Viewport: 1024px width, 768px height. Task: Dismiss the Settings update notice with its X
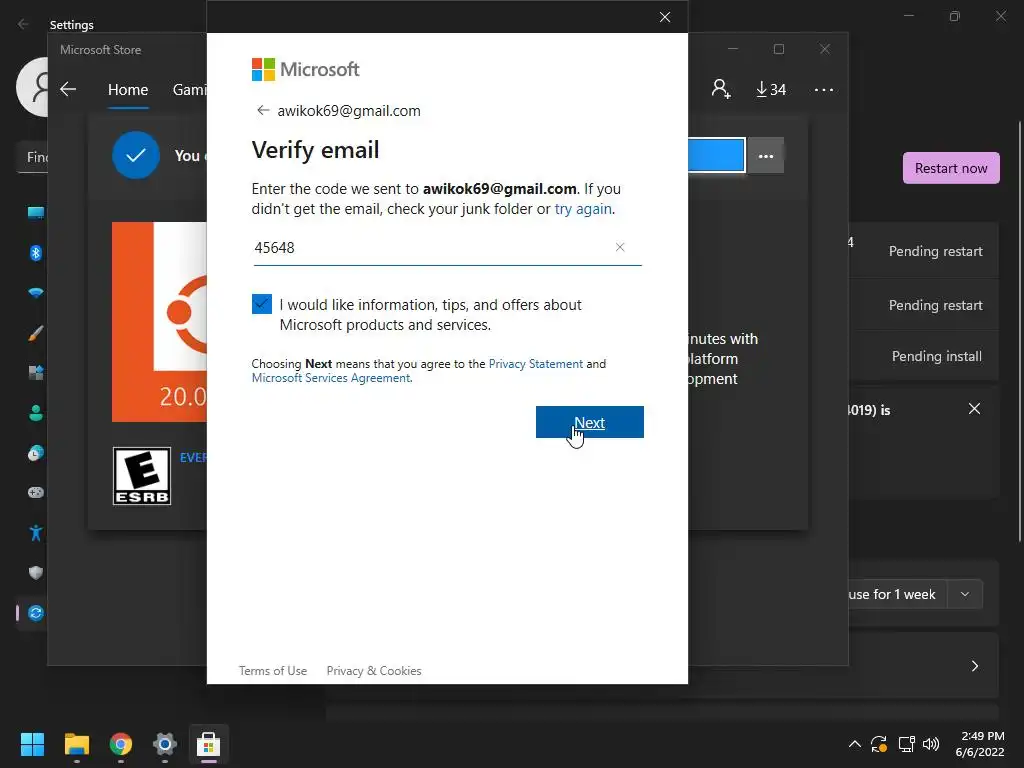tap(974, 409)
